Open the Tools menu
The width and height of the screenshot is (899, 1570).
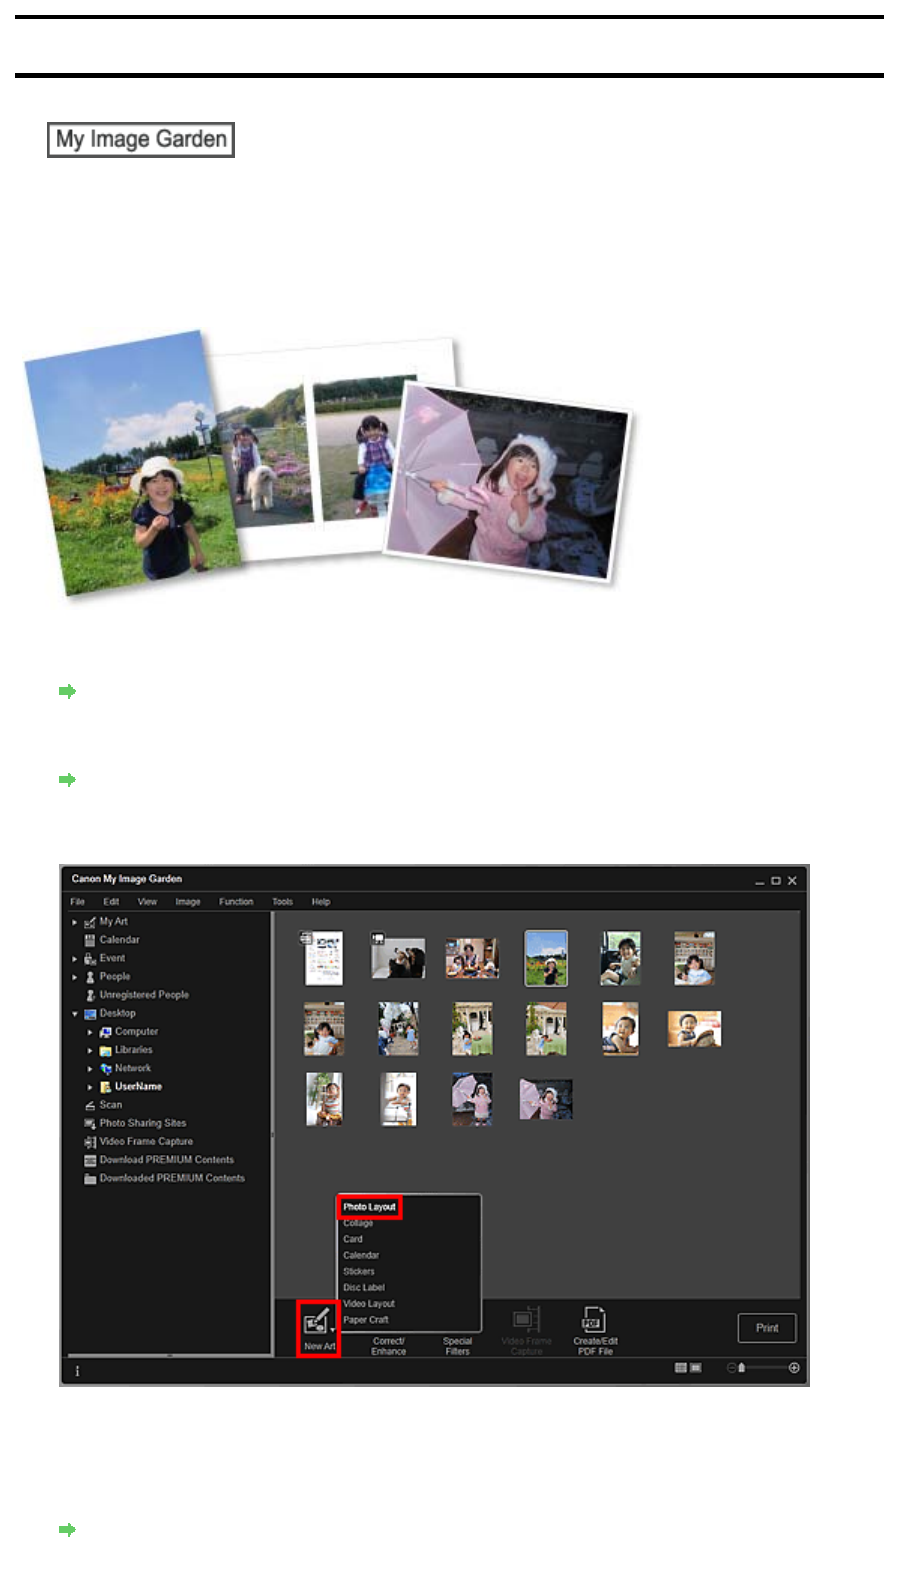coord(282,901)
